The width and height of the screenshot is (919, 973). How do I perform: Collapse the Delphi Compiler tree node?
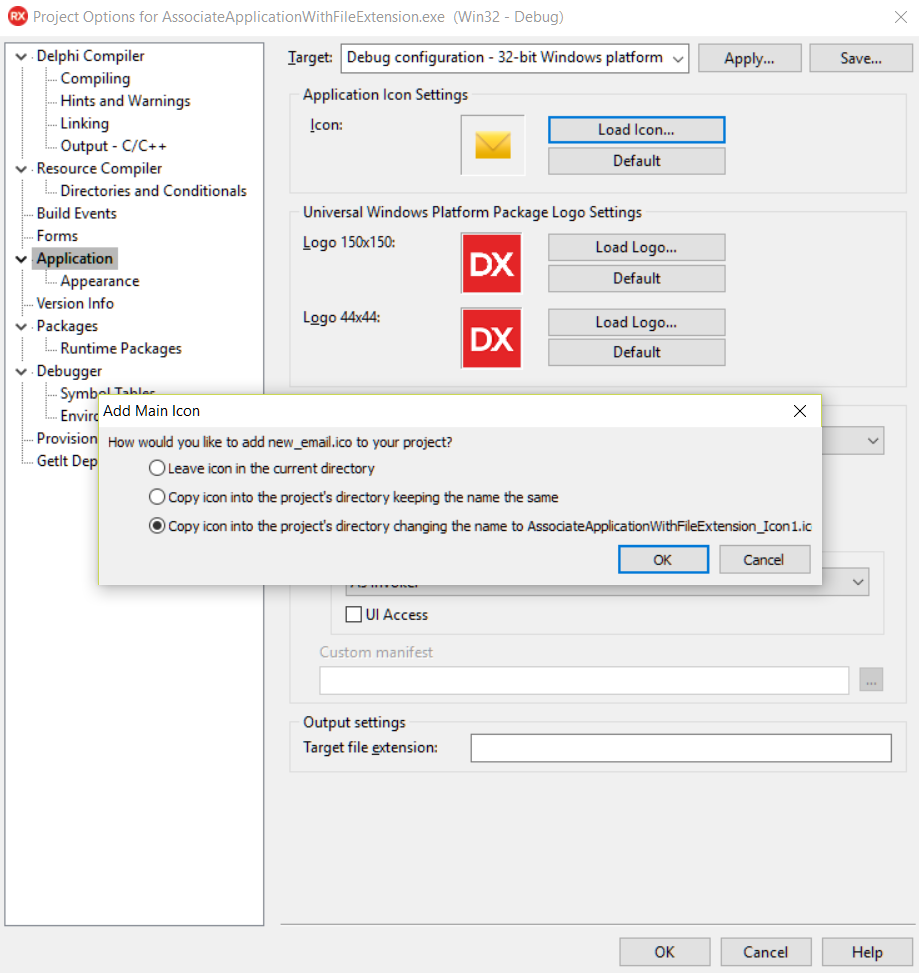click(x=21, y=56)
